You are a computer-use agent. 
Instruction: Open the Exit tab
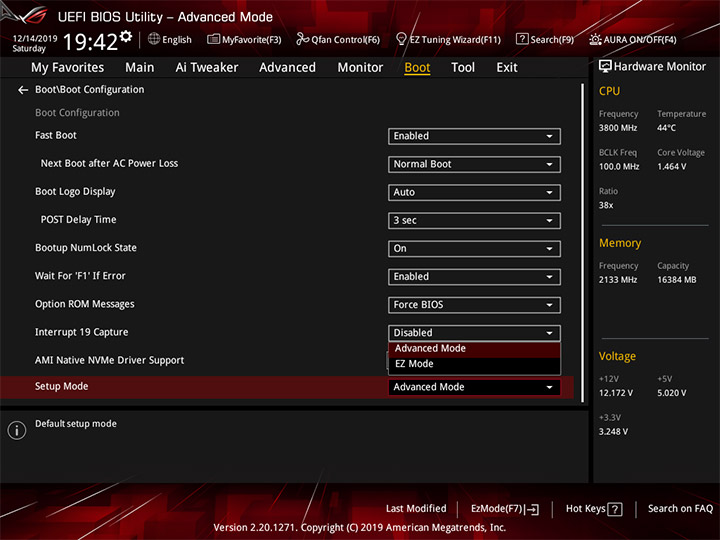[x=507, y=68]
